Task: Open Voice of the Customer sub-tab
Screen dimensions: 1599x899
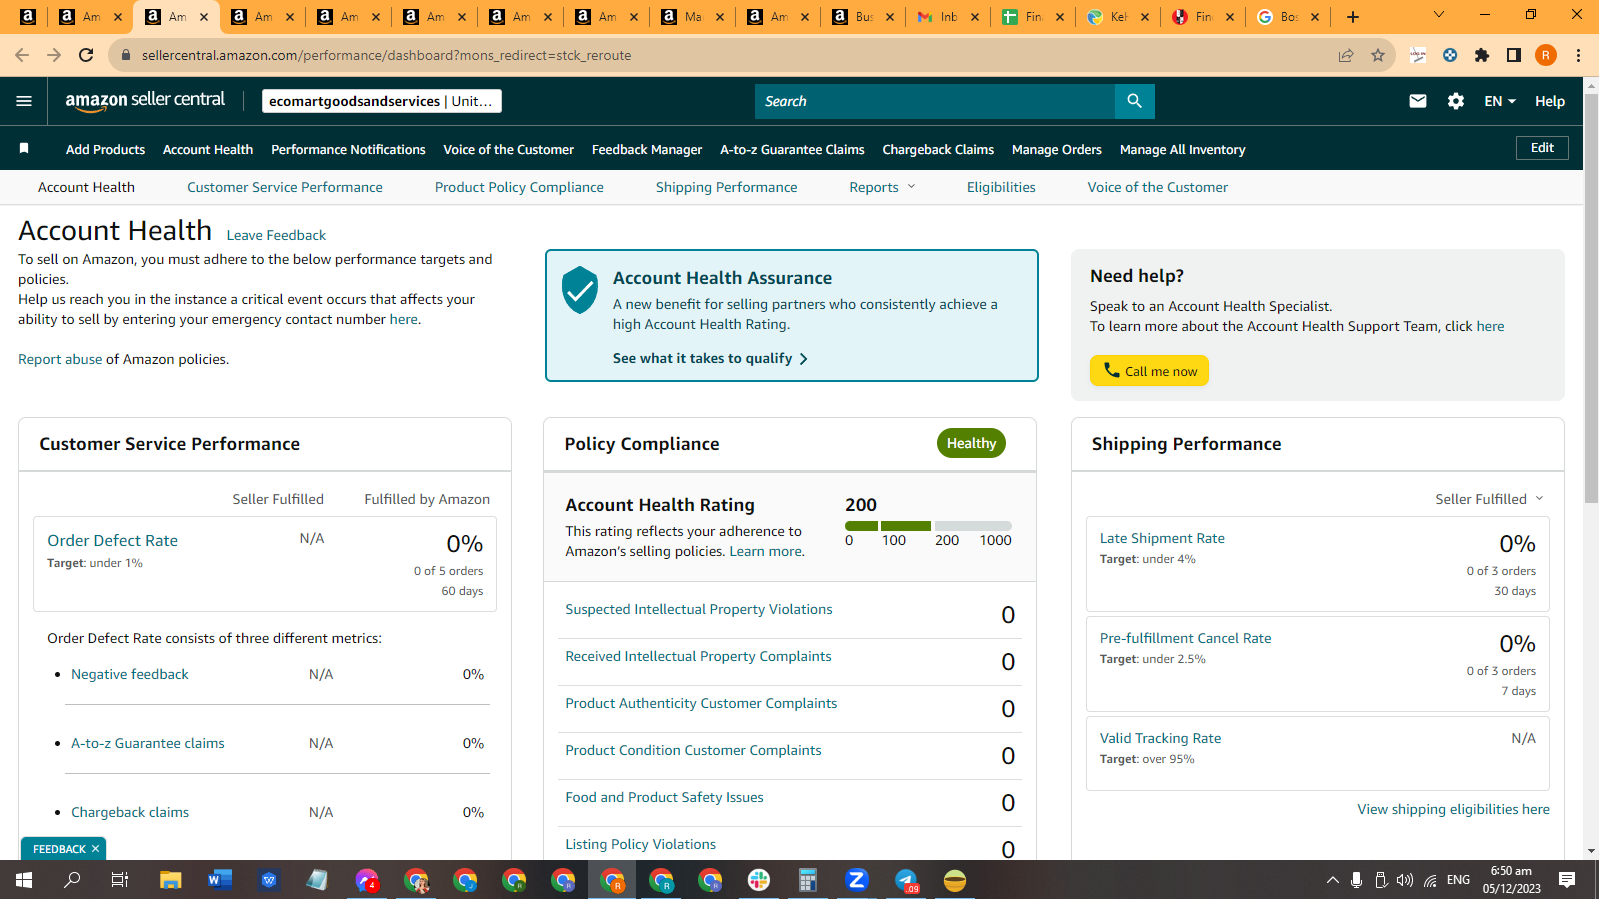Action: (1157, 187)
